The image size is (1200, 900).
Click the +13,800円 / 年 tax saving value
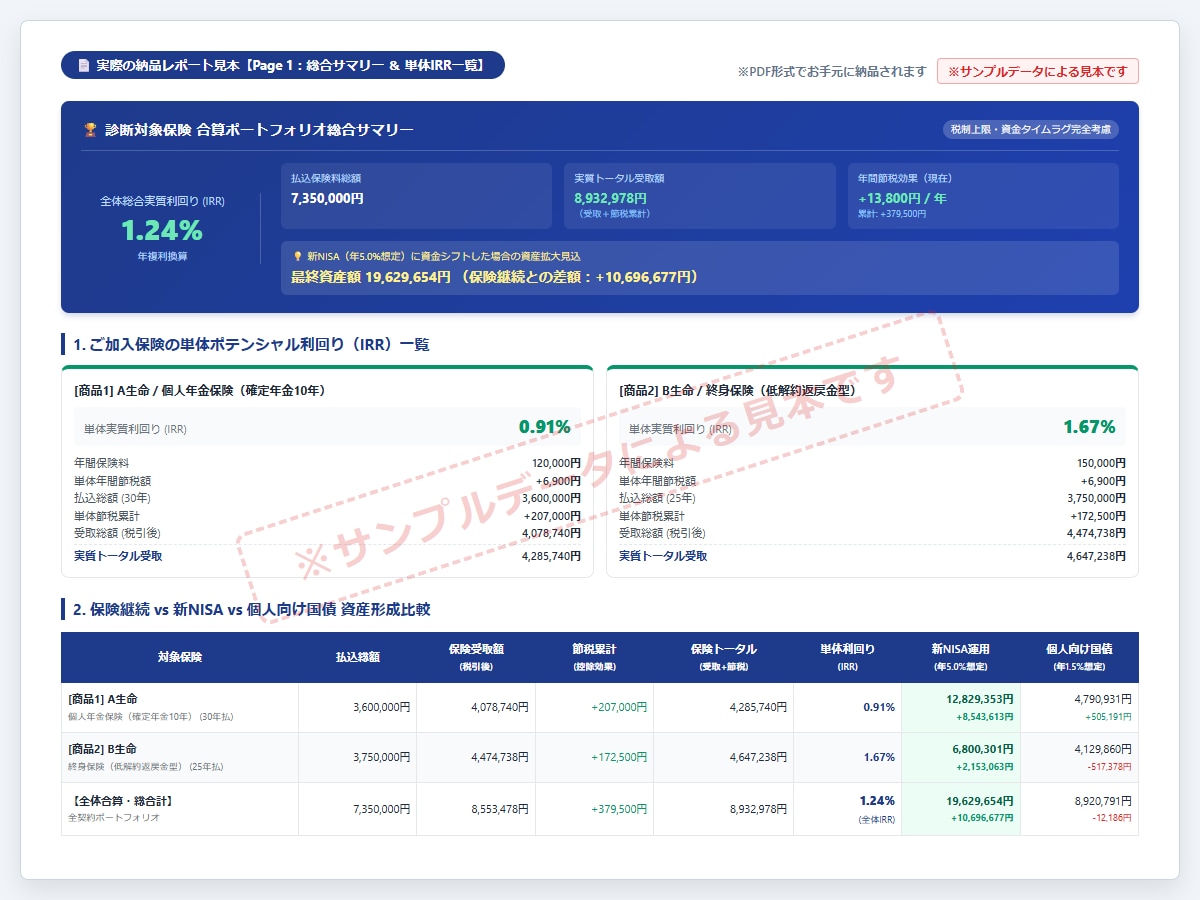(x=902, y=198)
